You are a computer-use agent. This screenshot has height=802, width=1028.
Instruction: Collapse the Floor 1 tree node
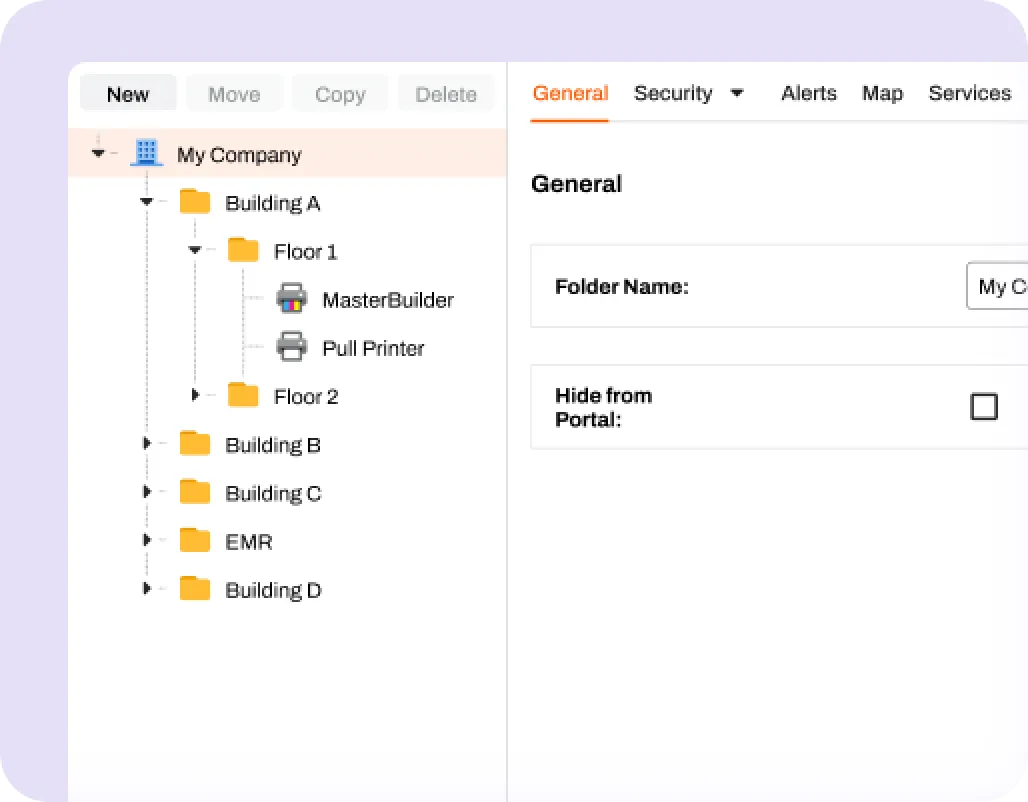click(x=195, y=250)
